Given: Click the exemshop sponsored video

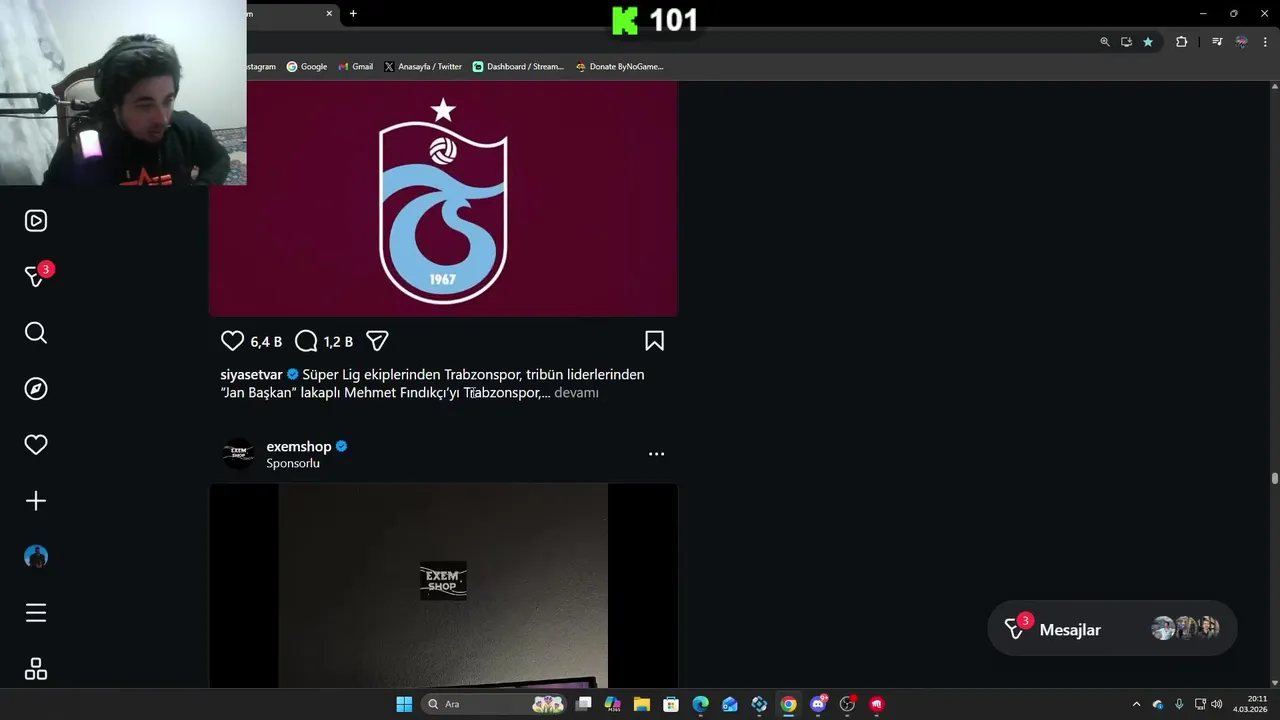Looking at the screenshot, I should click(443, 586).
